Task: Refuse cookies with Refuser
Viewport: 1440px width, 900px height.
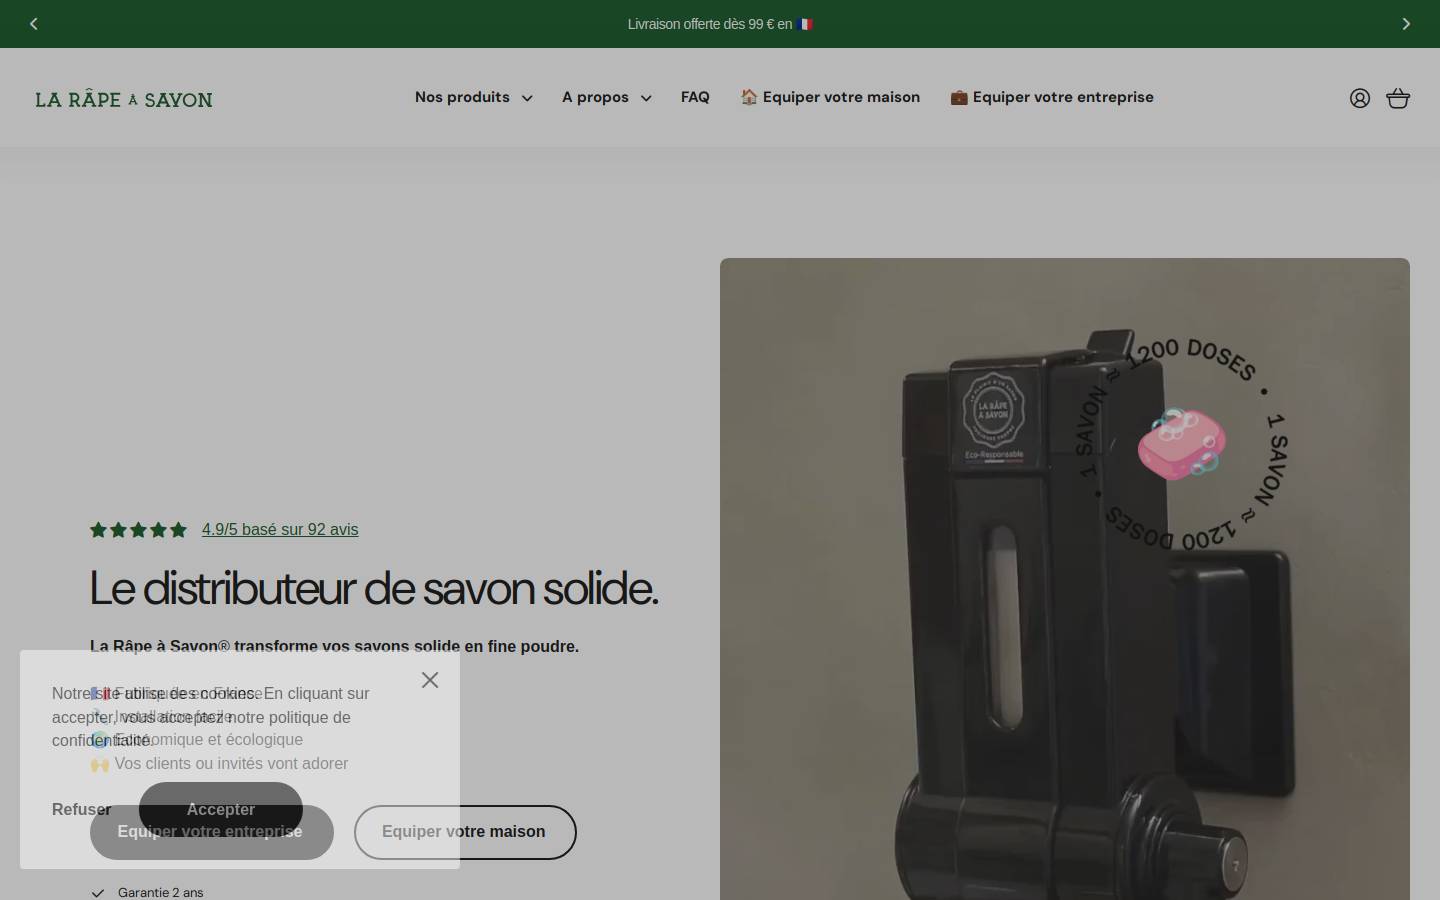Action: point(81,810)
